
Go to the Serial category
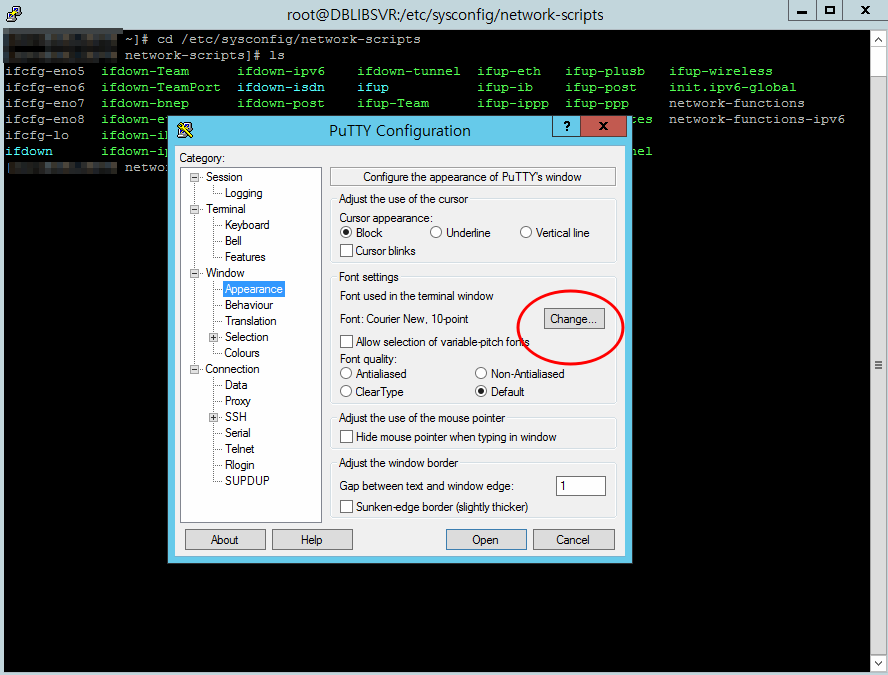point(237,433)
